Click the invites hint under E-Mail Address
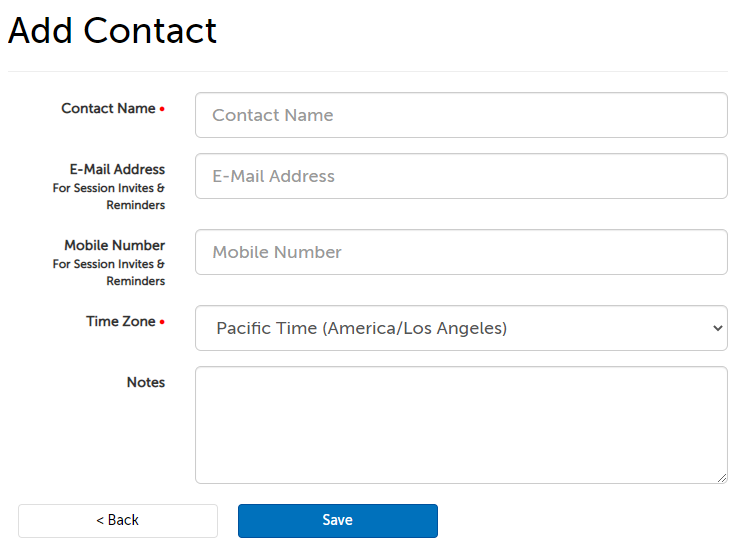The width and height of the screenshot is (747, 549). pyautogui.click(x=109, y=196)
